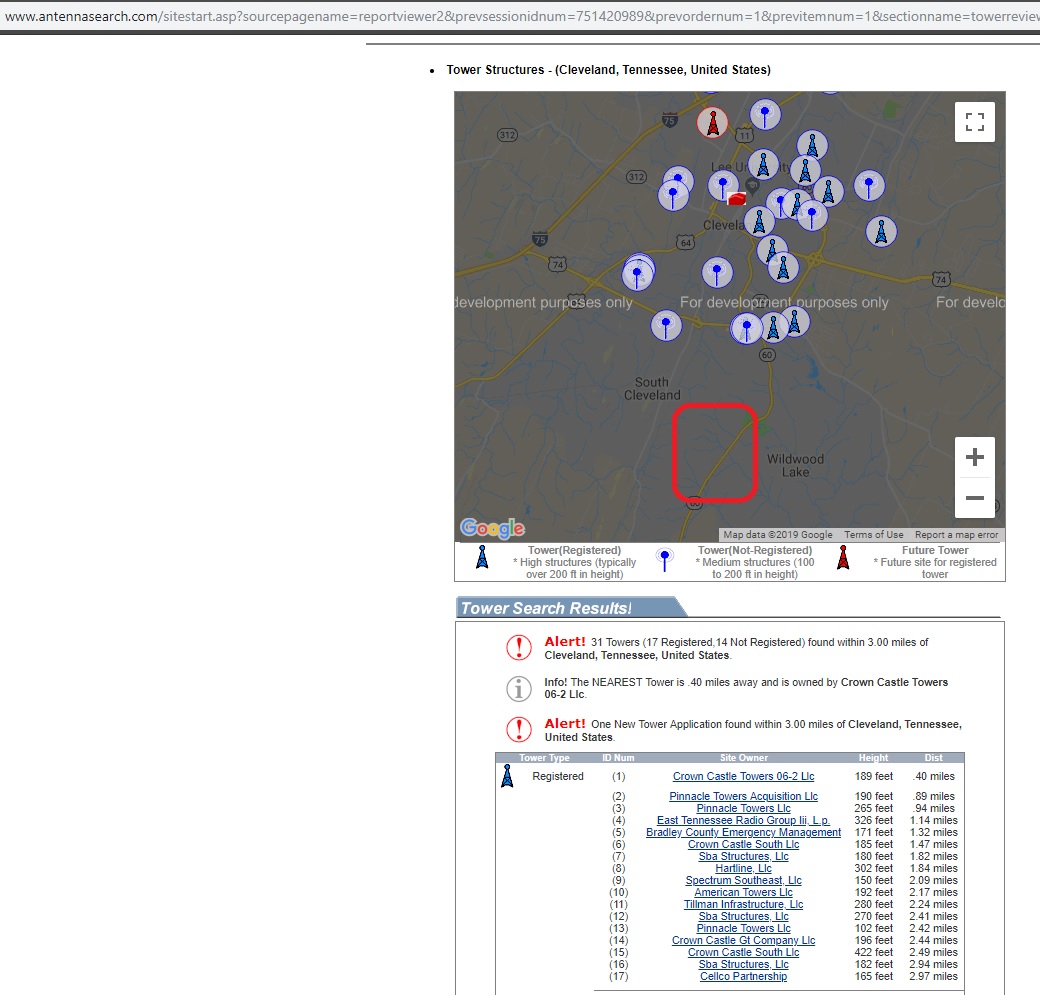Click the Site Owner column header
Image resolution: width=1040 pixels, height=995 pixels.
pos(744,758)
